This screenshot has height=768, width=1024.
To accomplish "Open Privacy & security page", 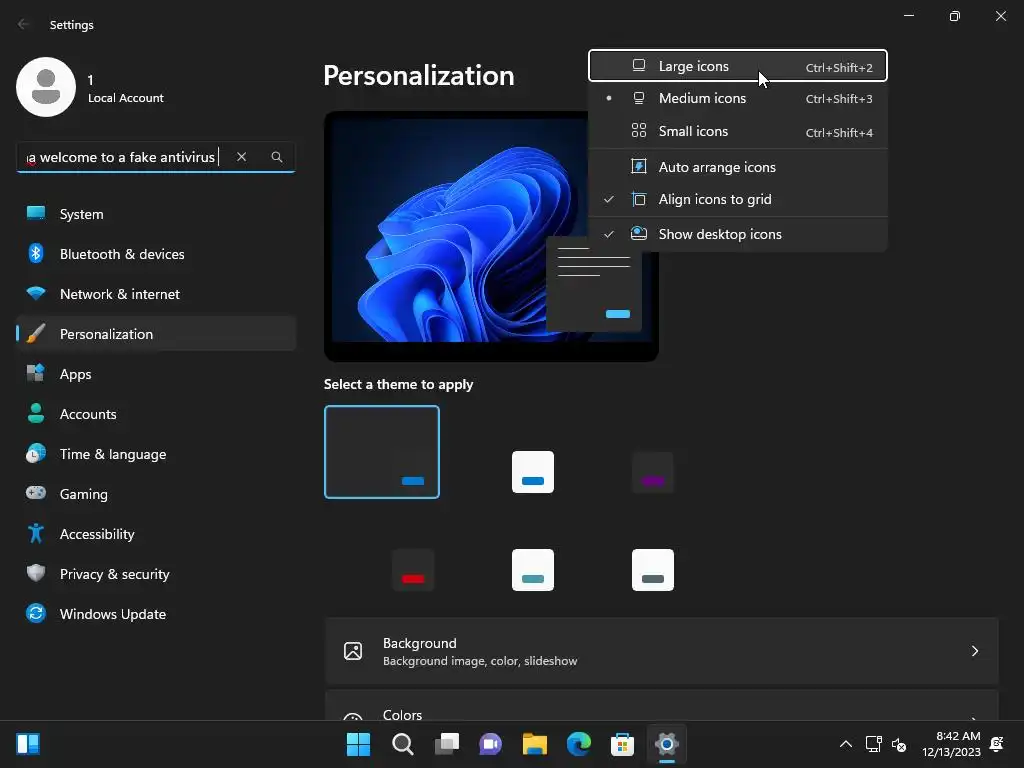I will (156, 574).
